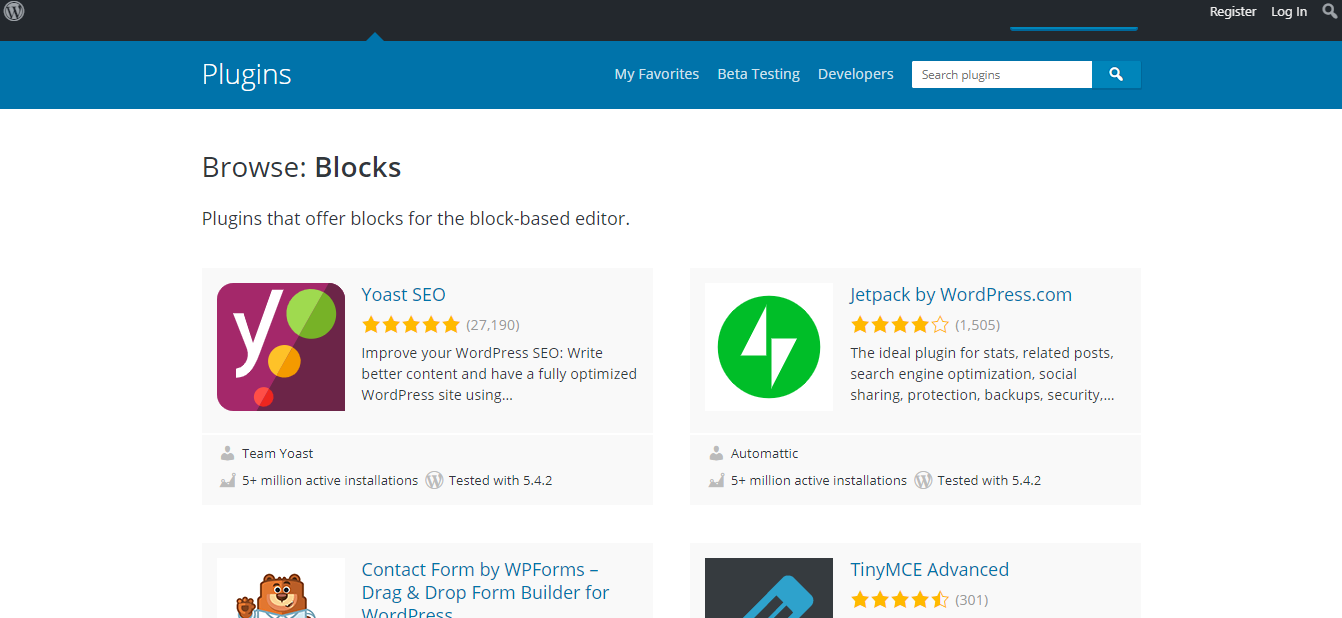This screenshot has width=1342, height=618.
Task: Click the 'Plugins that offer blocks' description
Action: 416,218
